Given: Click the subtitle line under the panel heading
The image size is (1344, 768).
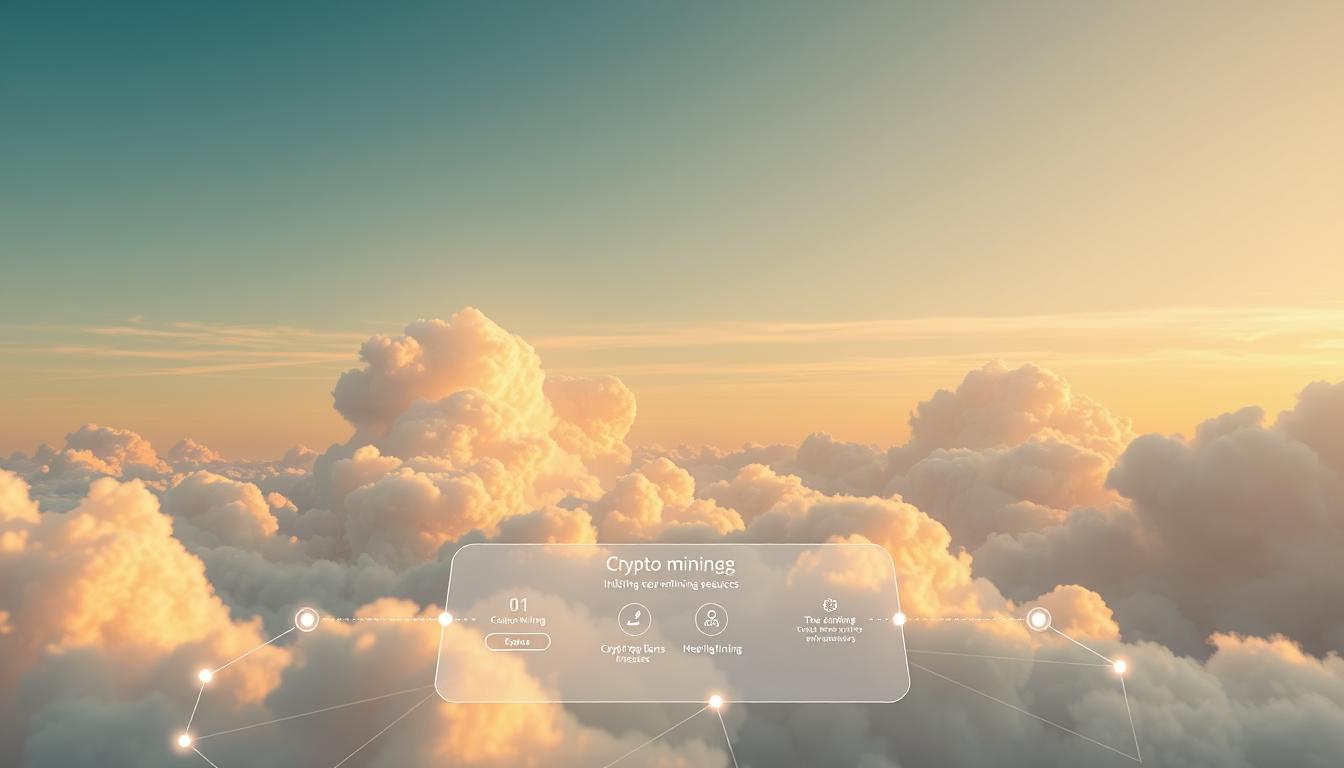Looking at the screenshot, I should click(671, 584).
